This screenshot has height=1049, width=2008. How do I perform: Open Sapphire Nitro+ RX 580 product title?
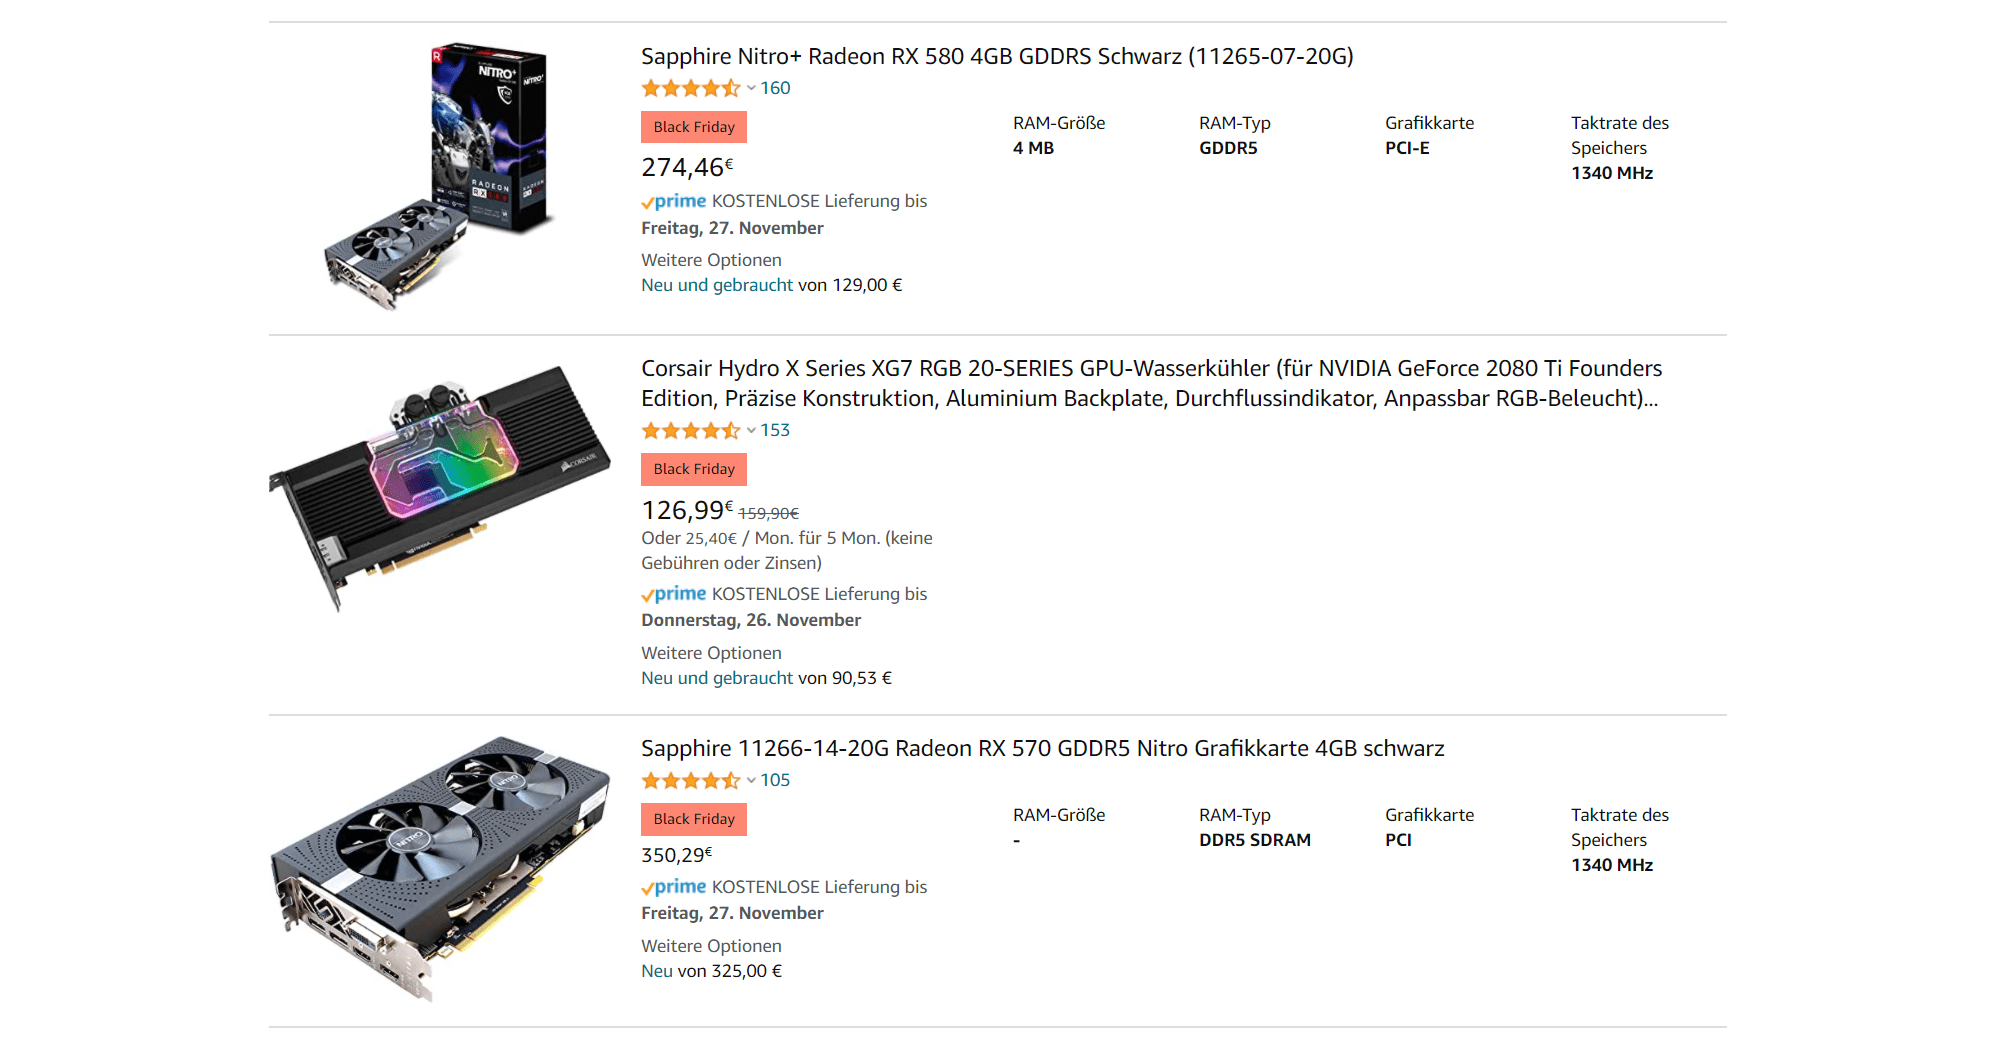pyautogui.click(x=996, y=56)
